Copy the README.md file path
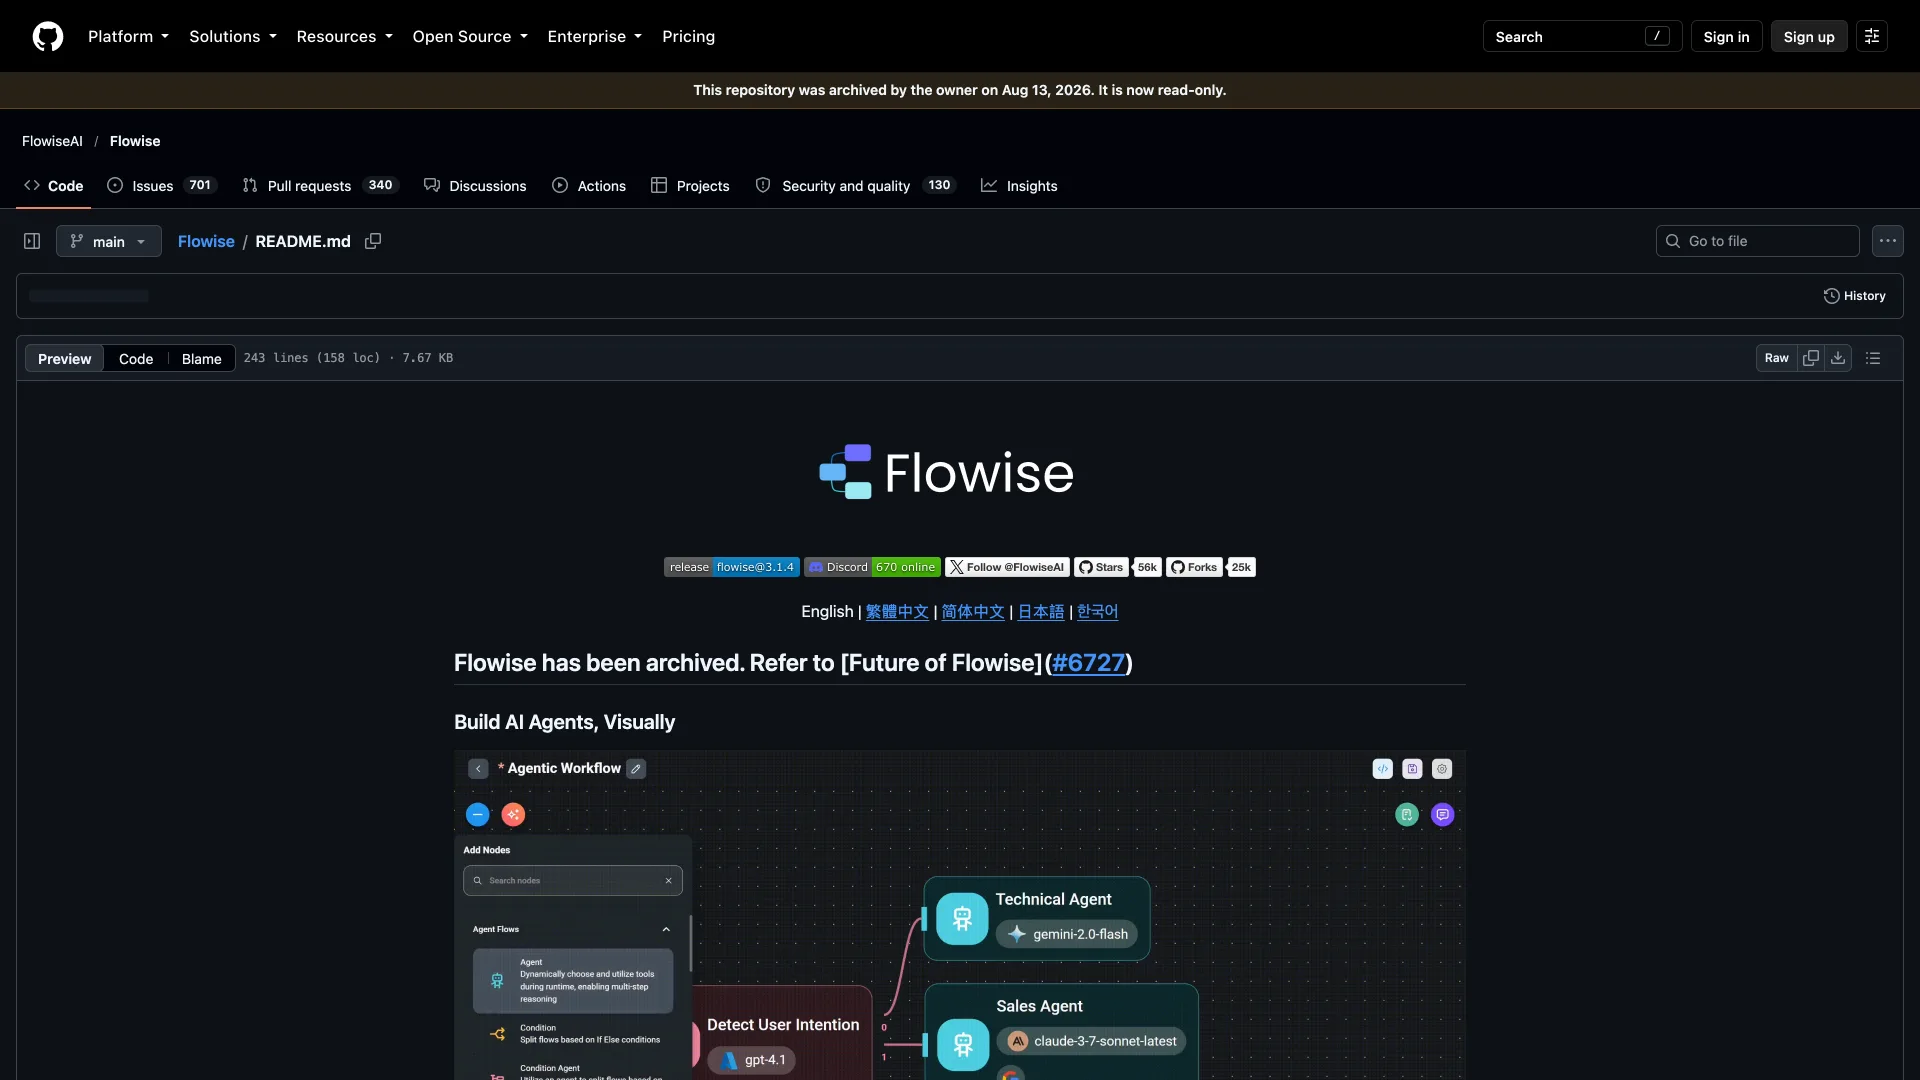1920x1080 pixels. 373,241
